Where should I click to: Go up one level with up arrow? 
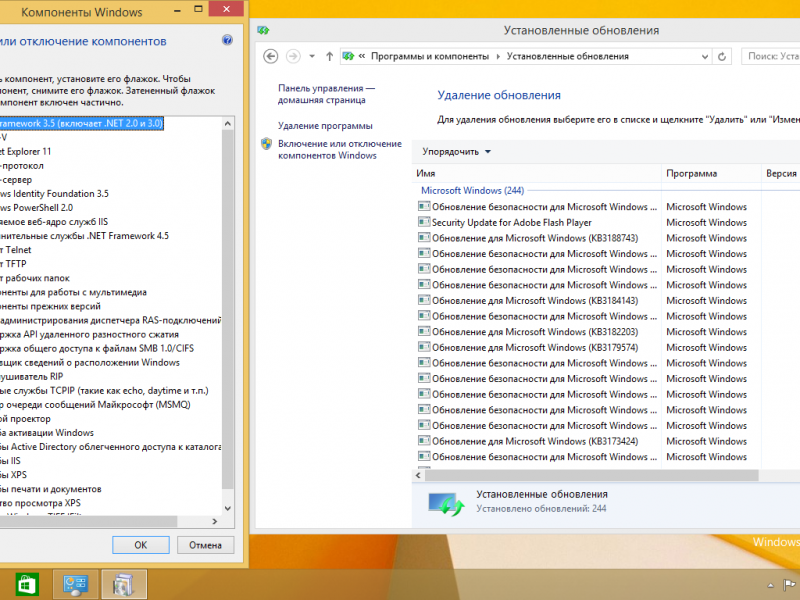click(330, 56)
